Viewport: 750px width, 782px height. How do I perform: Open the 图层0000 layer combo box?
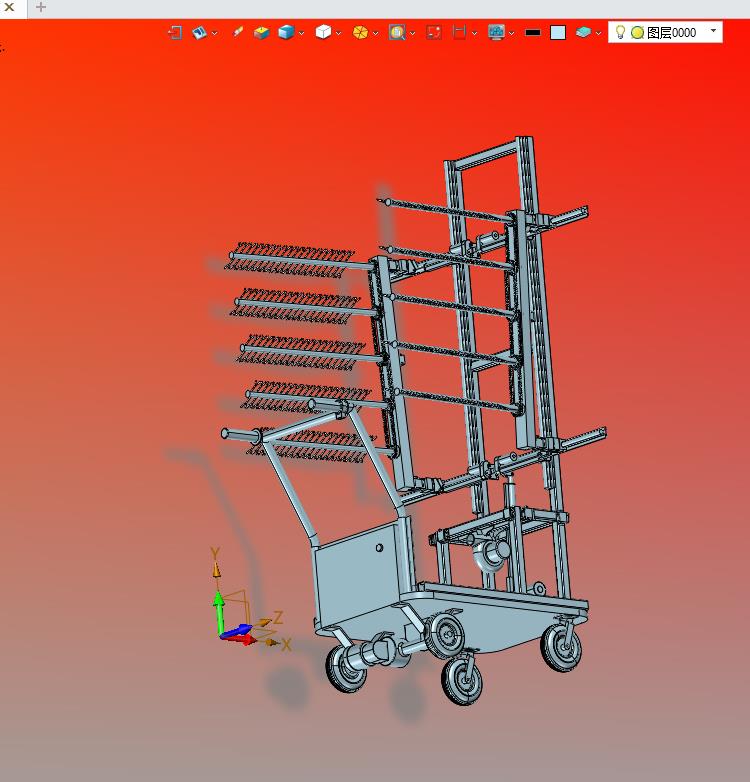pos(665,32)
